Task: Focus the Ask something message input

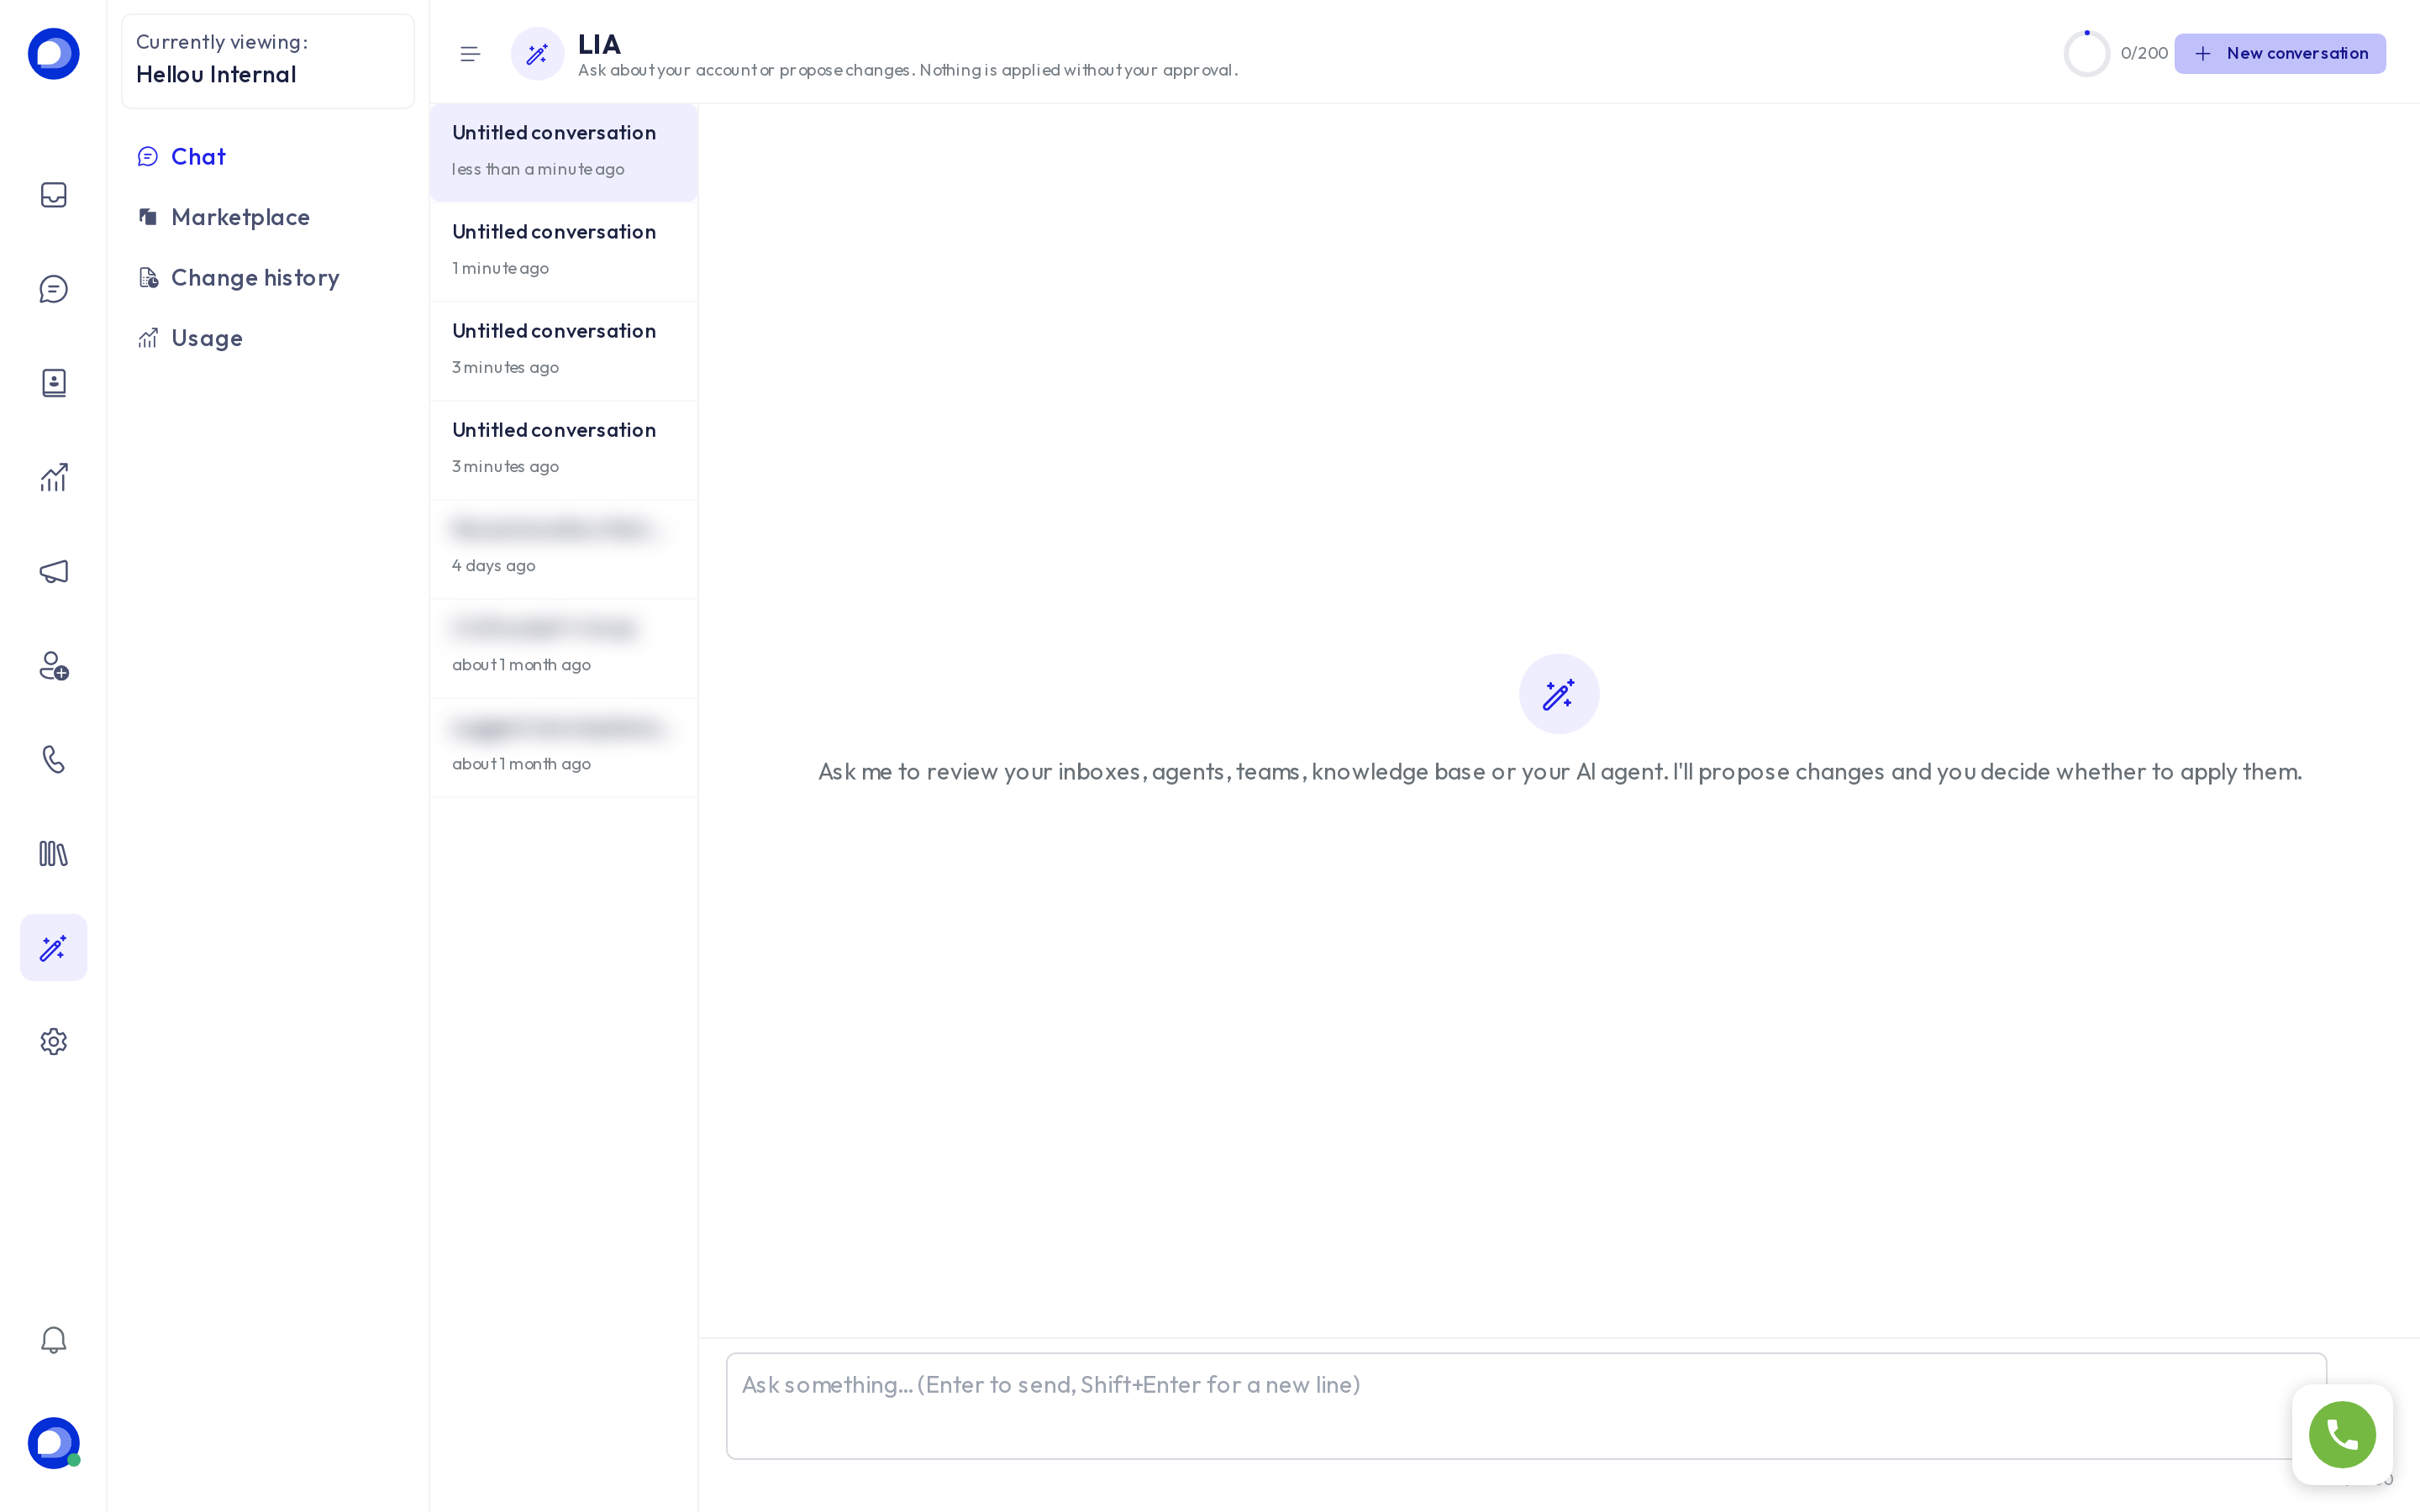Action: tap(1526, 1406)
